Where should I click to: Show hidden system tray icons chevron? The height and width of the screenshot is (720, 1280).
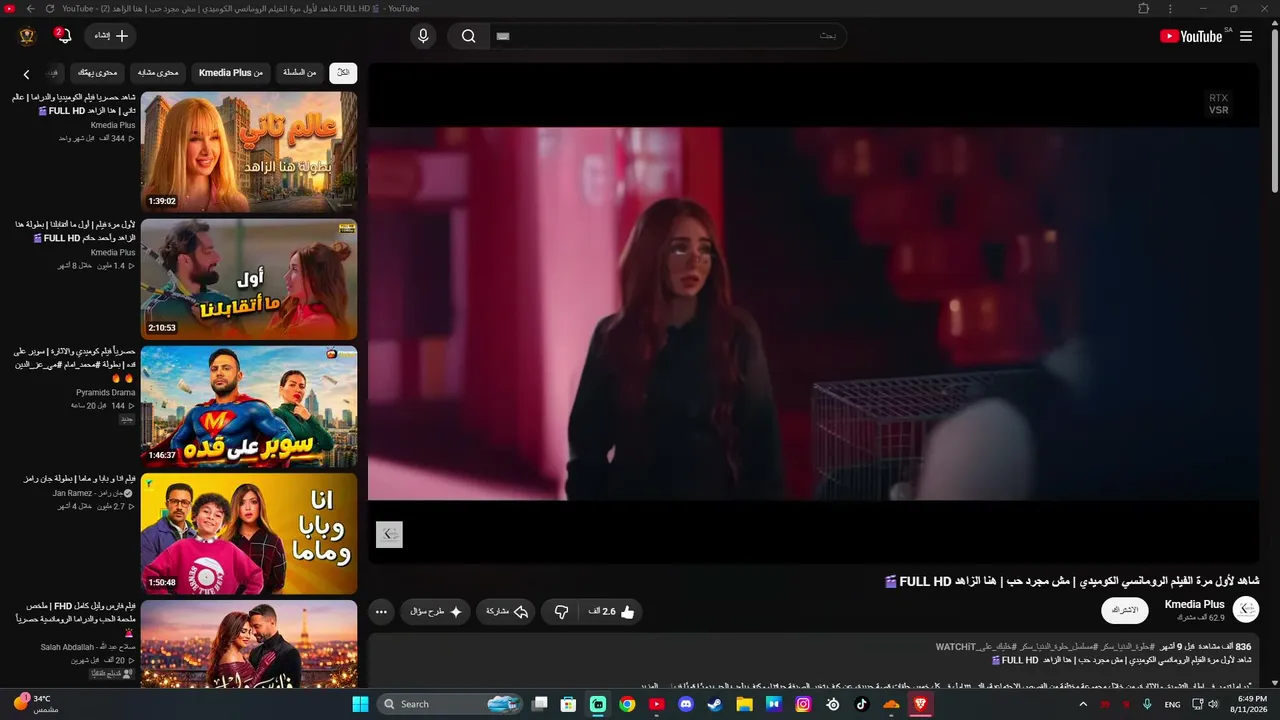pos(1083,704)
